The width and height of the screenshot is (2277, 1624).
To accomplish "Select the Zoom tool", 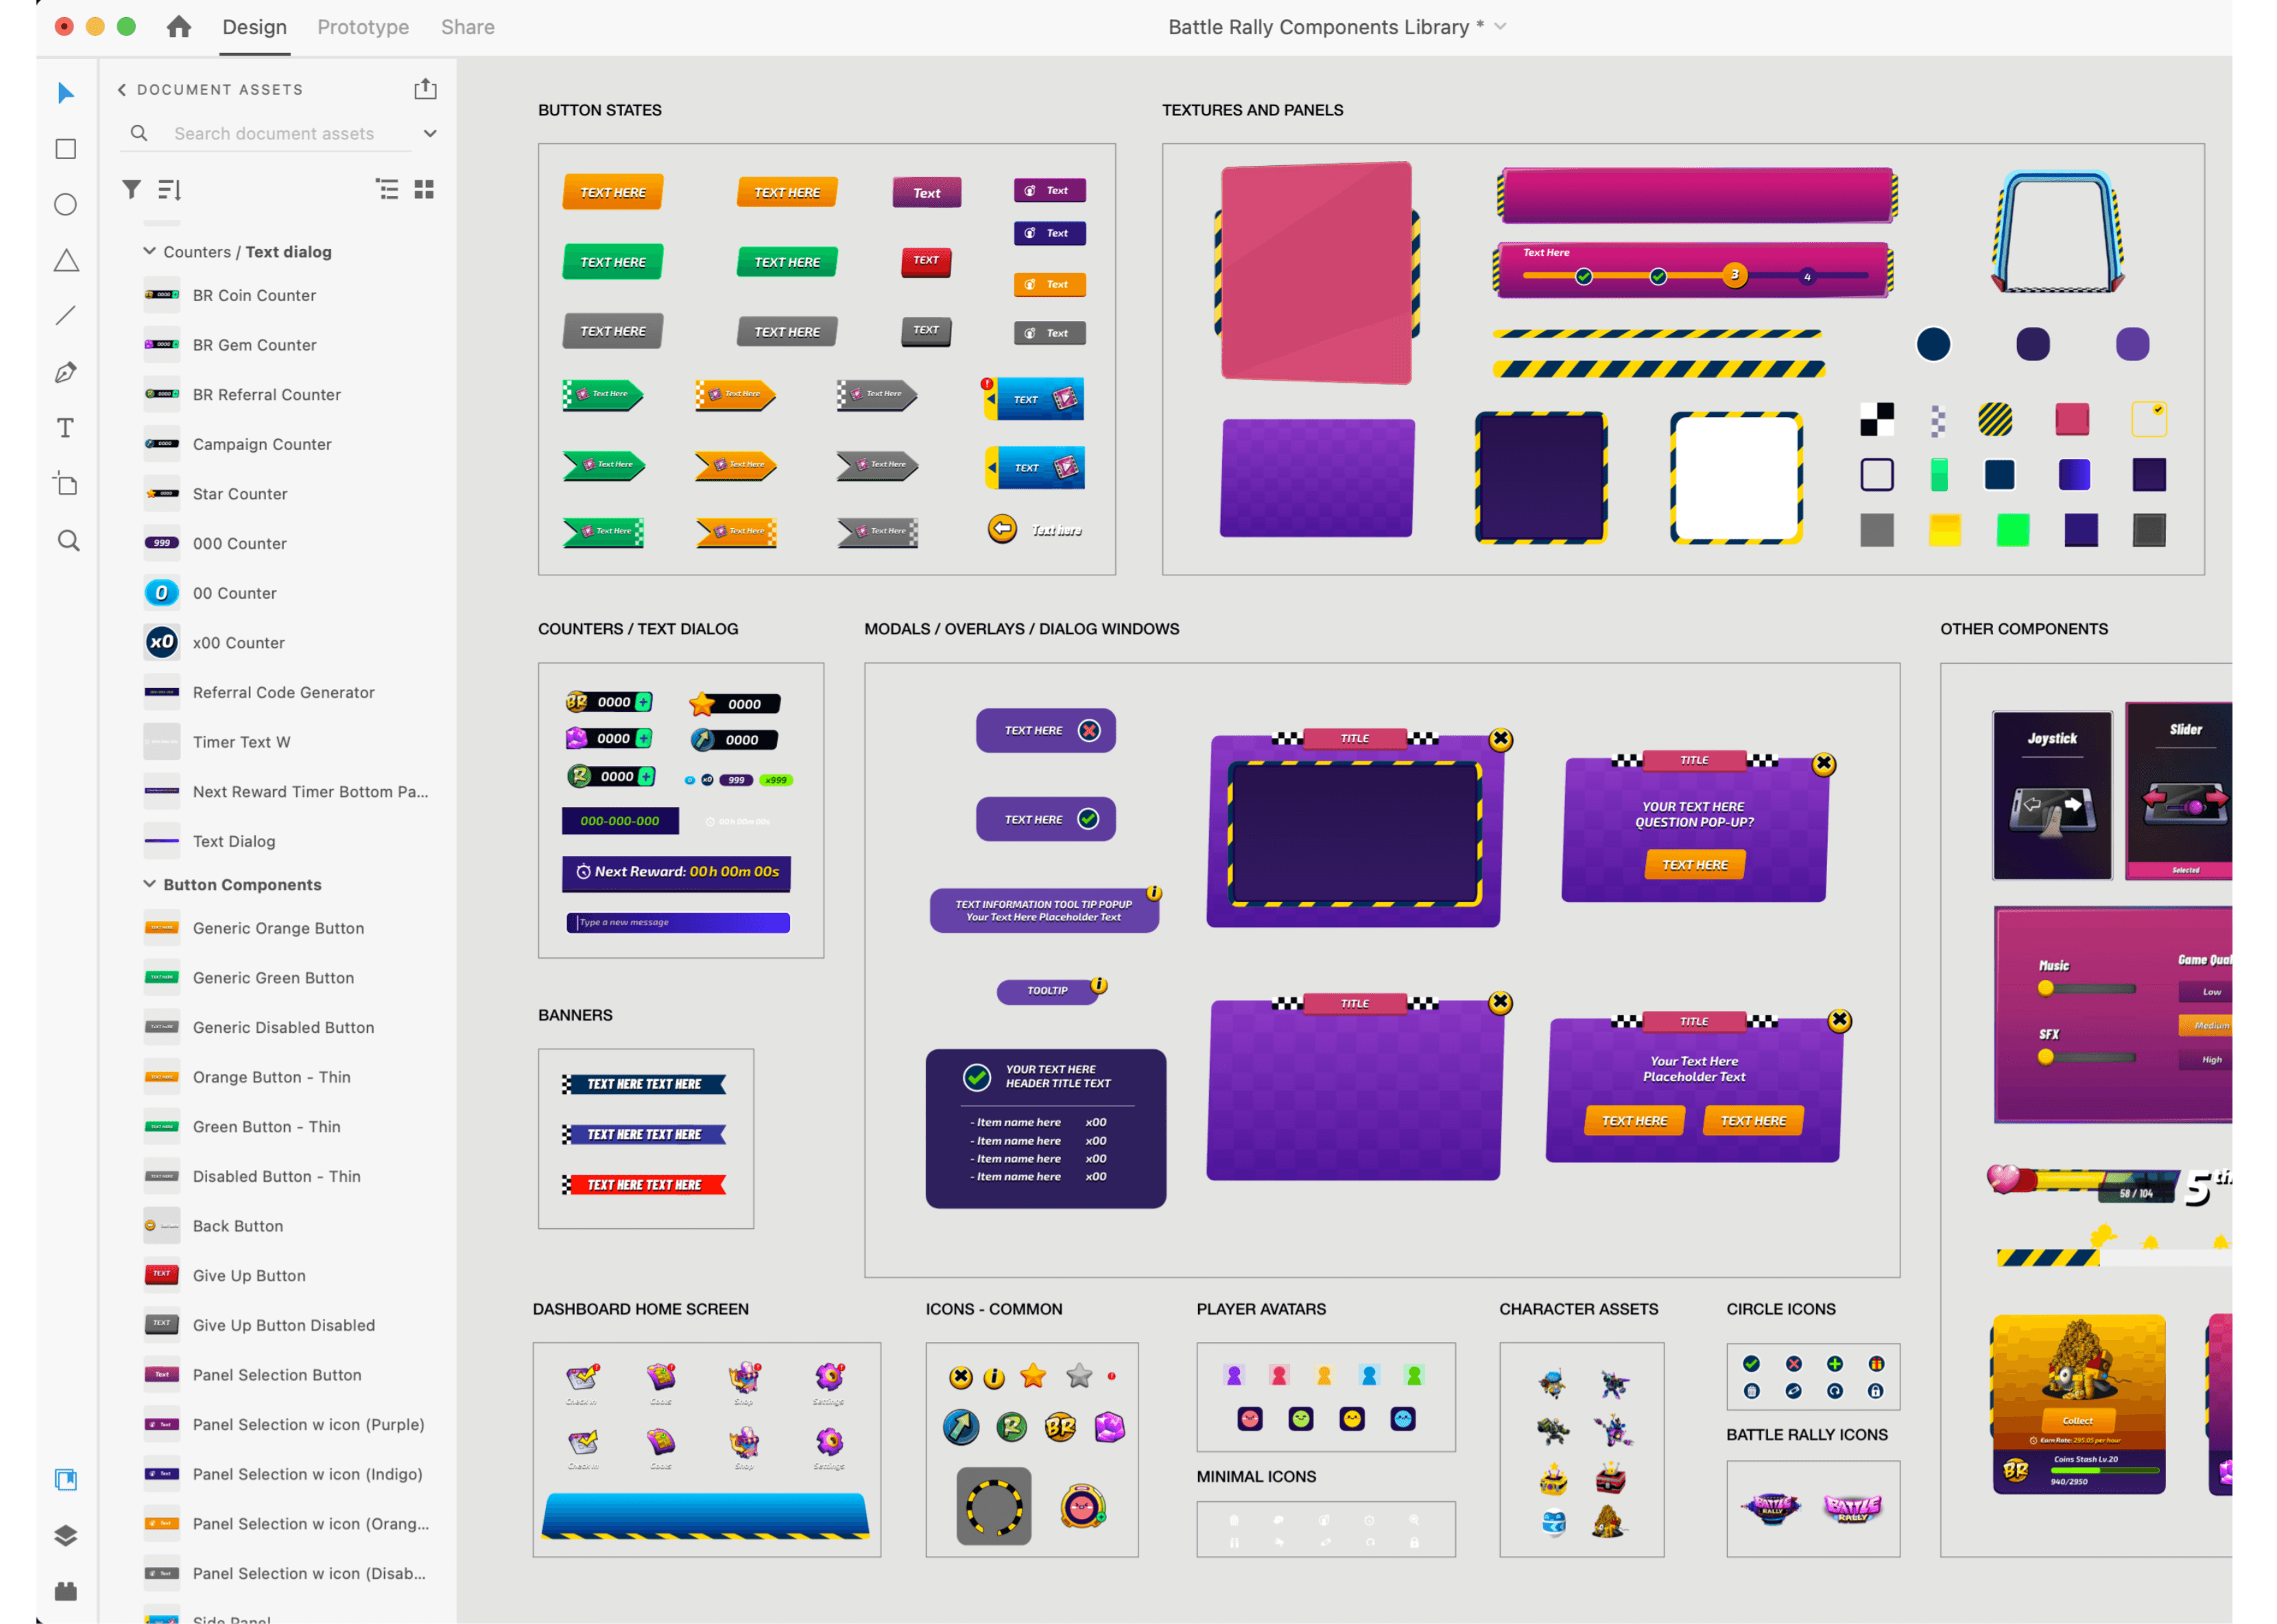I will pos(68,541).
